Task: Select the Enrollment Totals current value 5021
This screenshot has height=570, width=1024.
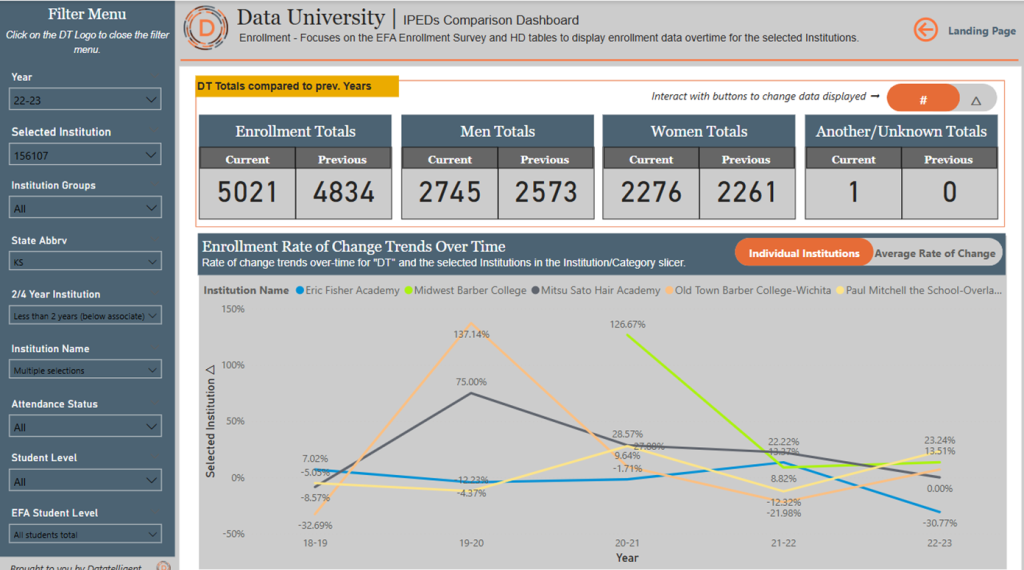Action: 248,193
